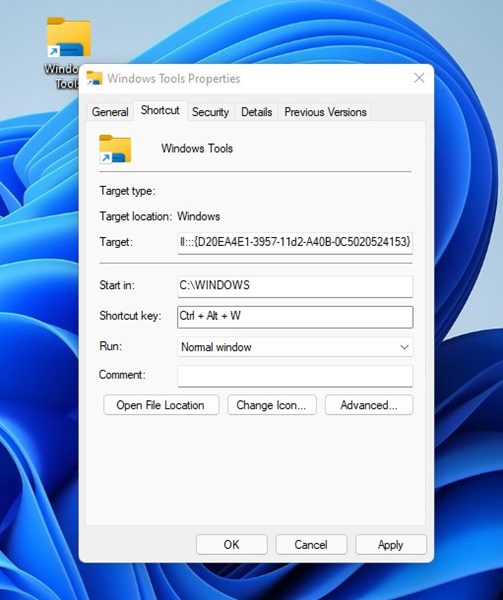The width and height of the screenshot is (503, 600).
Task: Select the Shortcut tab
Action: (x=160, y=110)
